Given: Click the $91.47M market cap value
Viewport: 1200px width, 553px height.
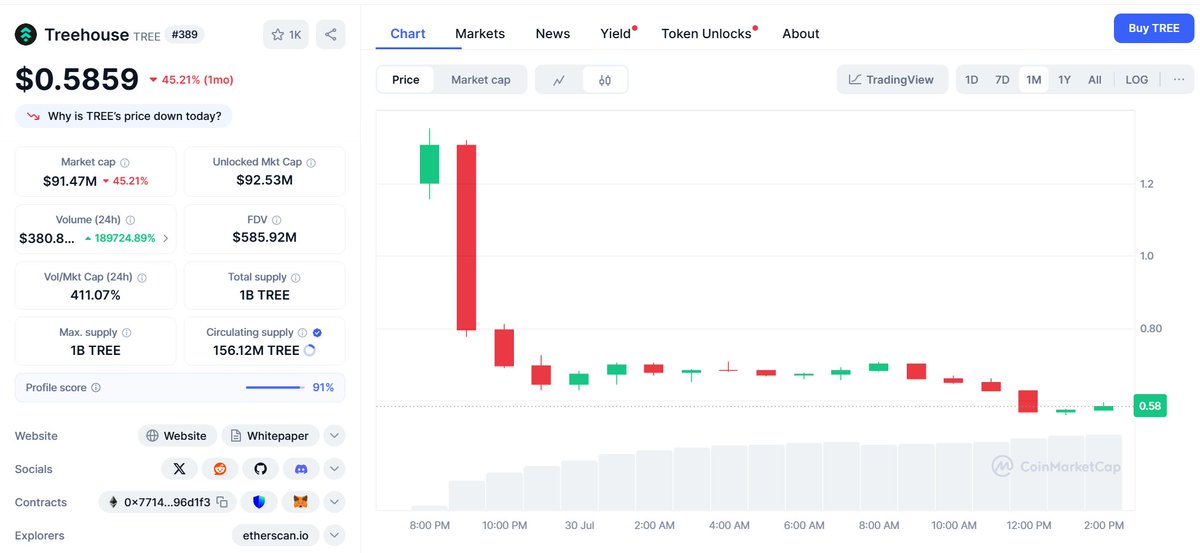Looking at the screenshot, I should coord(70,181).
